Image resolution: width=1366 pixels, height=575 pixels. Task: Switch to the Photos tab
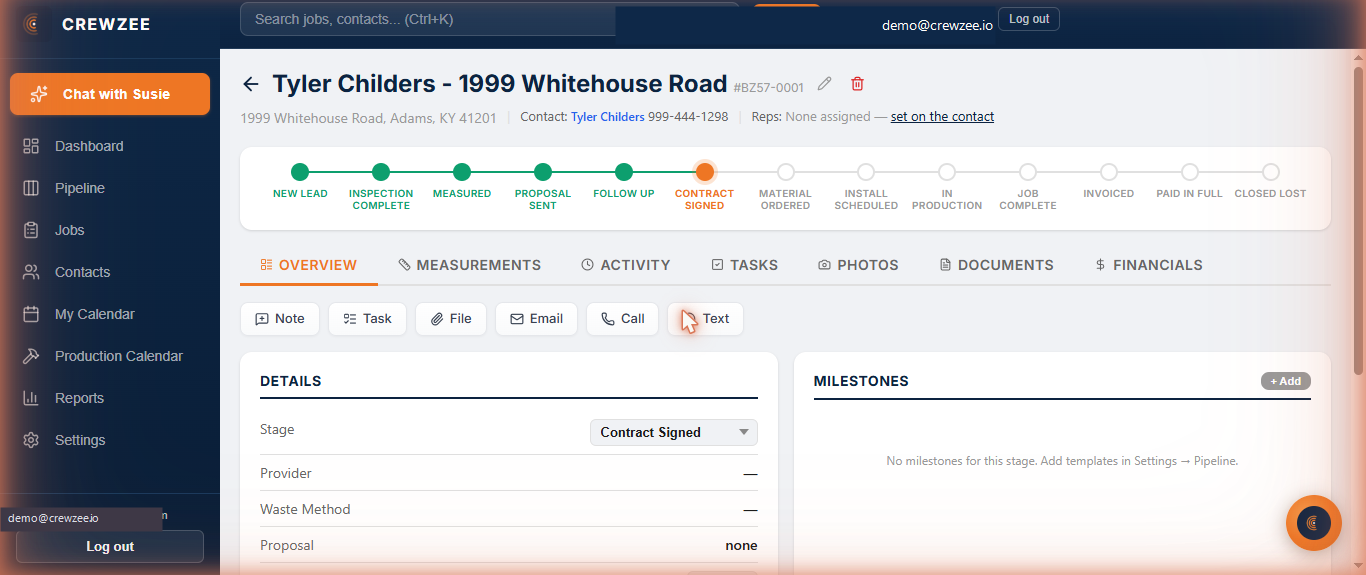pos(858,265)
